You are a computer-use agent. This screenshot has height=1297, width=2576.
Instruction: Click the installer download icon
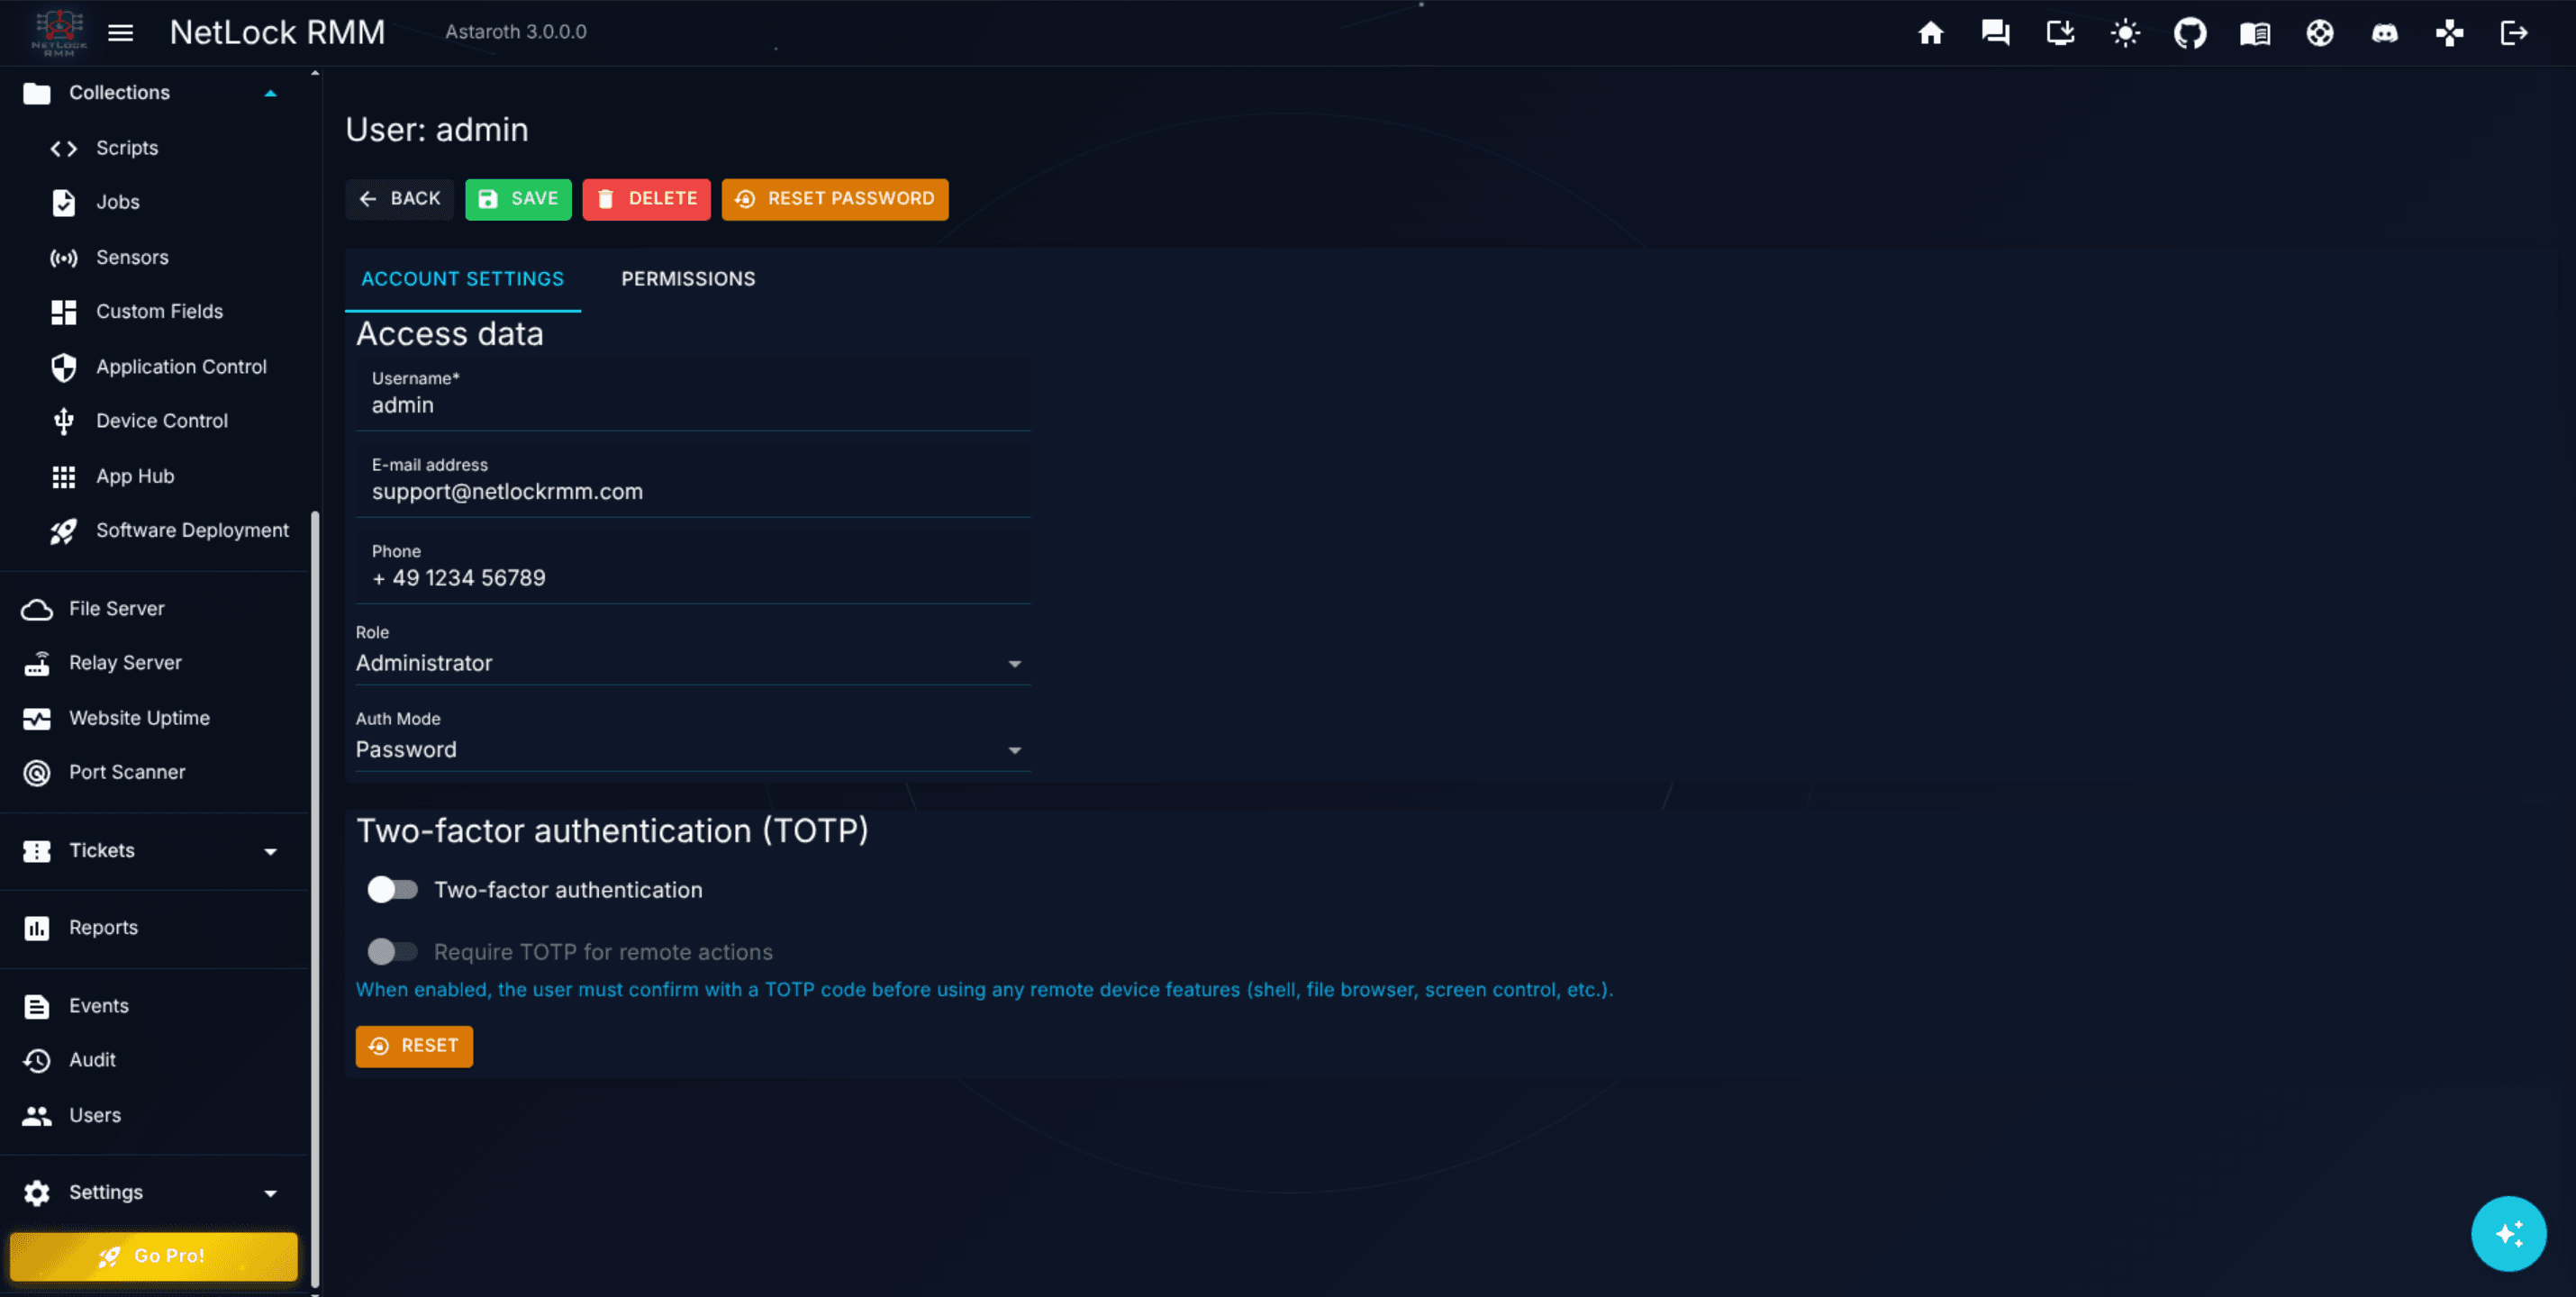(2060, 33)
